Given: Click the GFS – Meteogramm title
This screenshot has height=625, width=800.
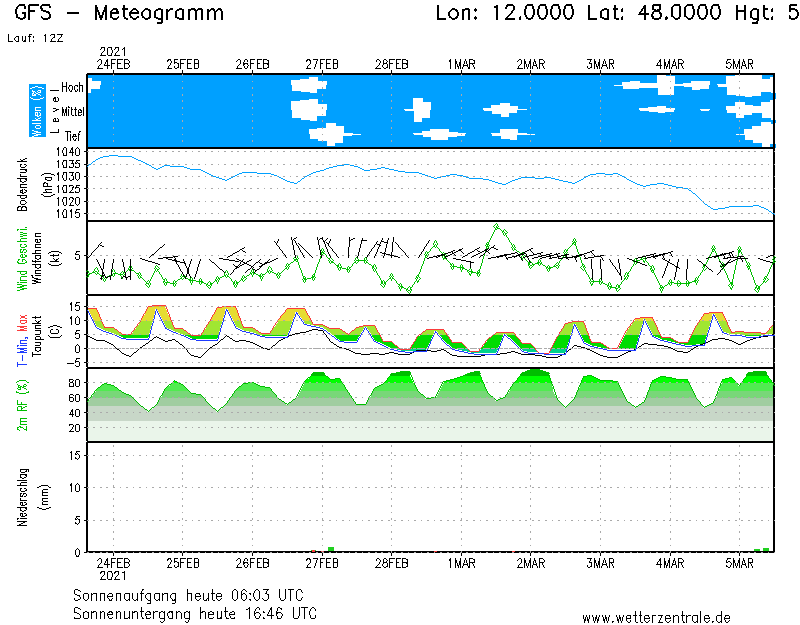Looking at the screenshot, I should pyautogui.click(x=120, y=14).
